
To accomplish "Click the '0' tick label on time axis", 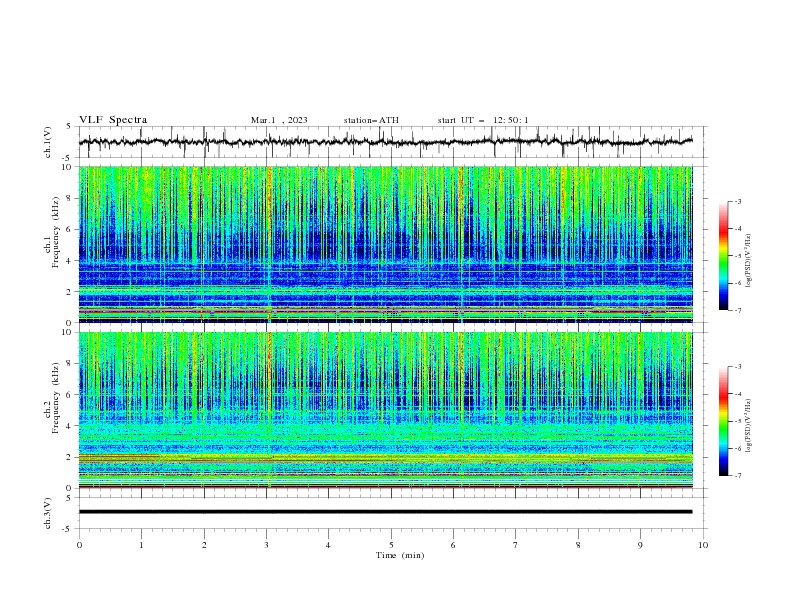I will click(x=79, y=545).
